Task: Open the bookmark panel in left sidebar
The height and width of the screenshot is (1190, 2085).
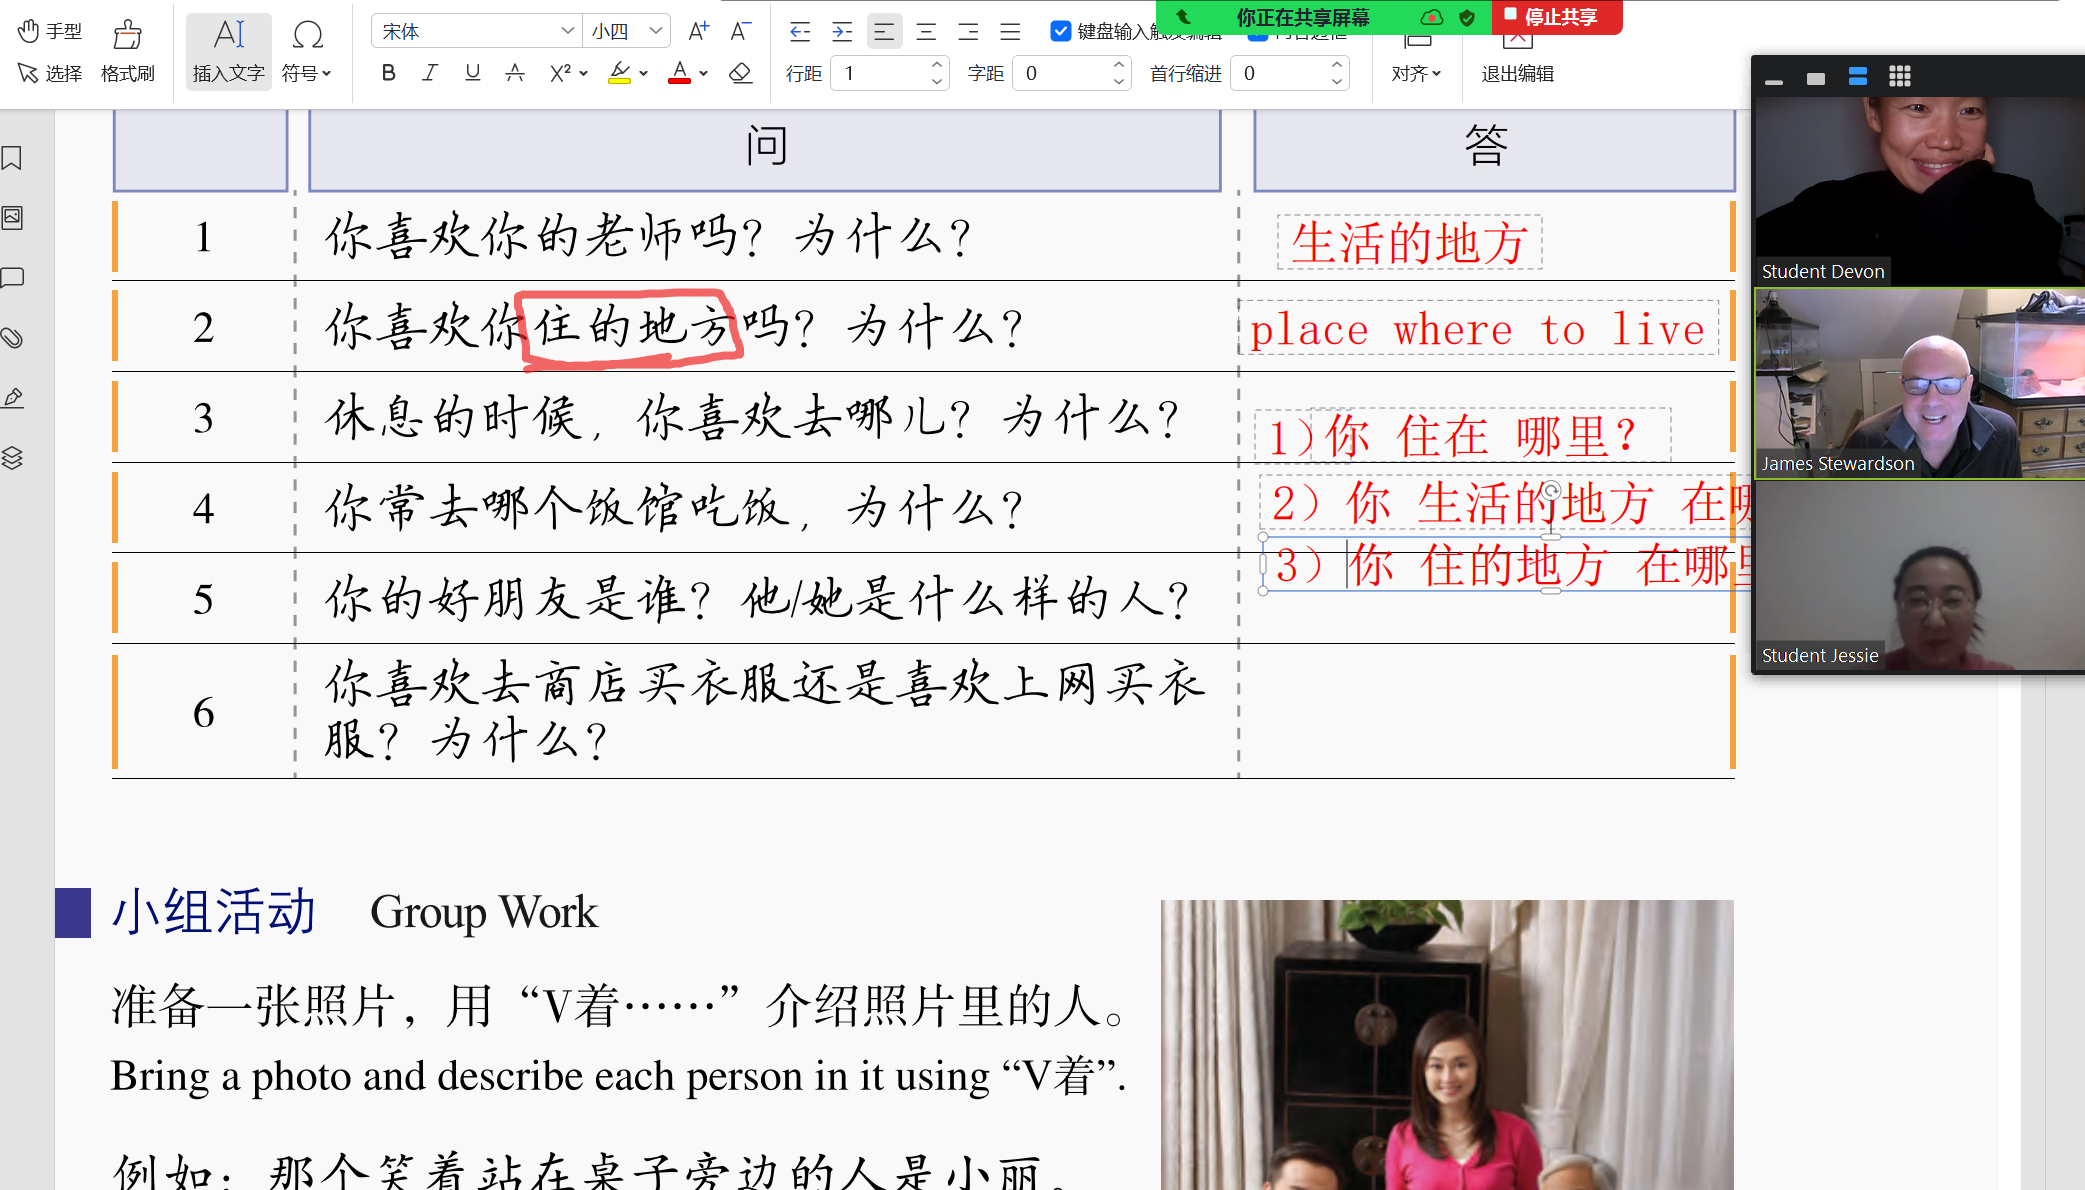Action: [13, 158]
